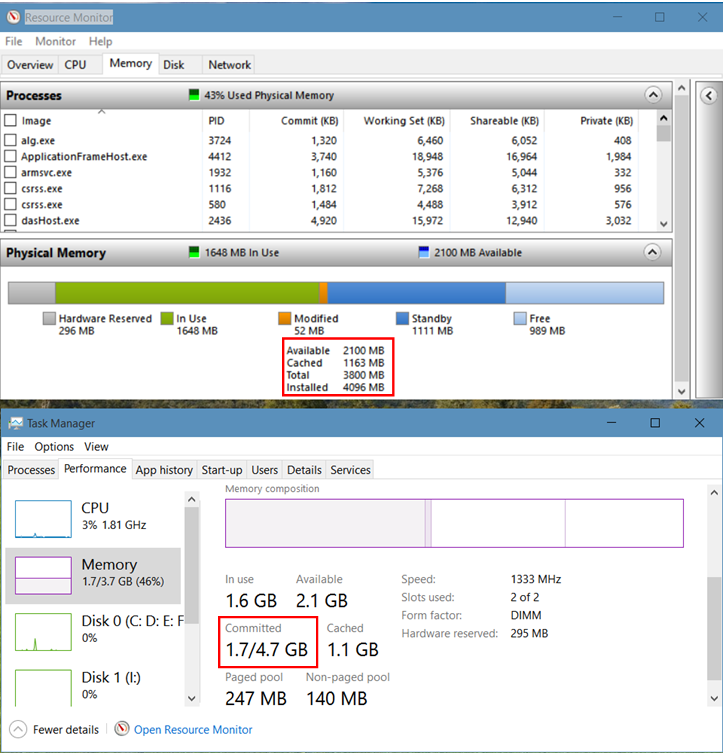
Task: Tick the armsvc.exe checkbox
Action: (x=11, y=172)
